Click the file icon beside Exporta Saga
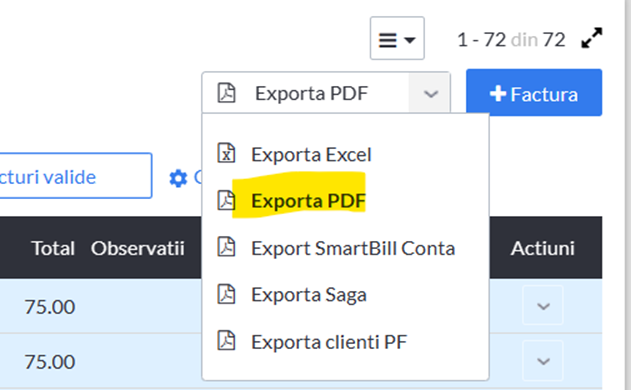 [x=226, y=293]
